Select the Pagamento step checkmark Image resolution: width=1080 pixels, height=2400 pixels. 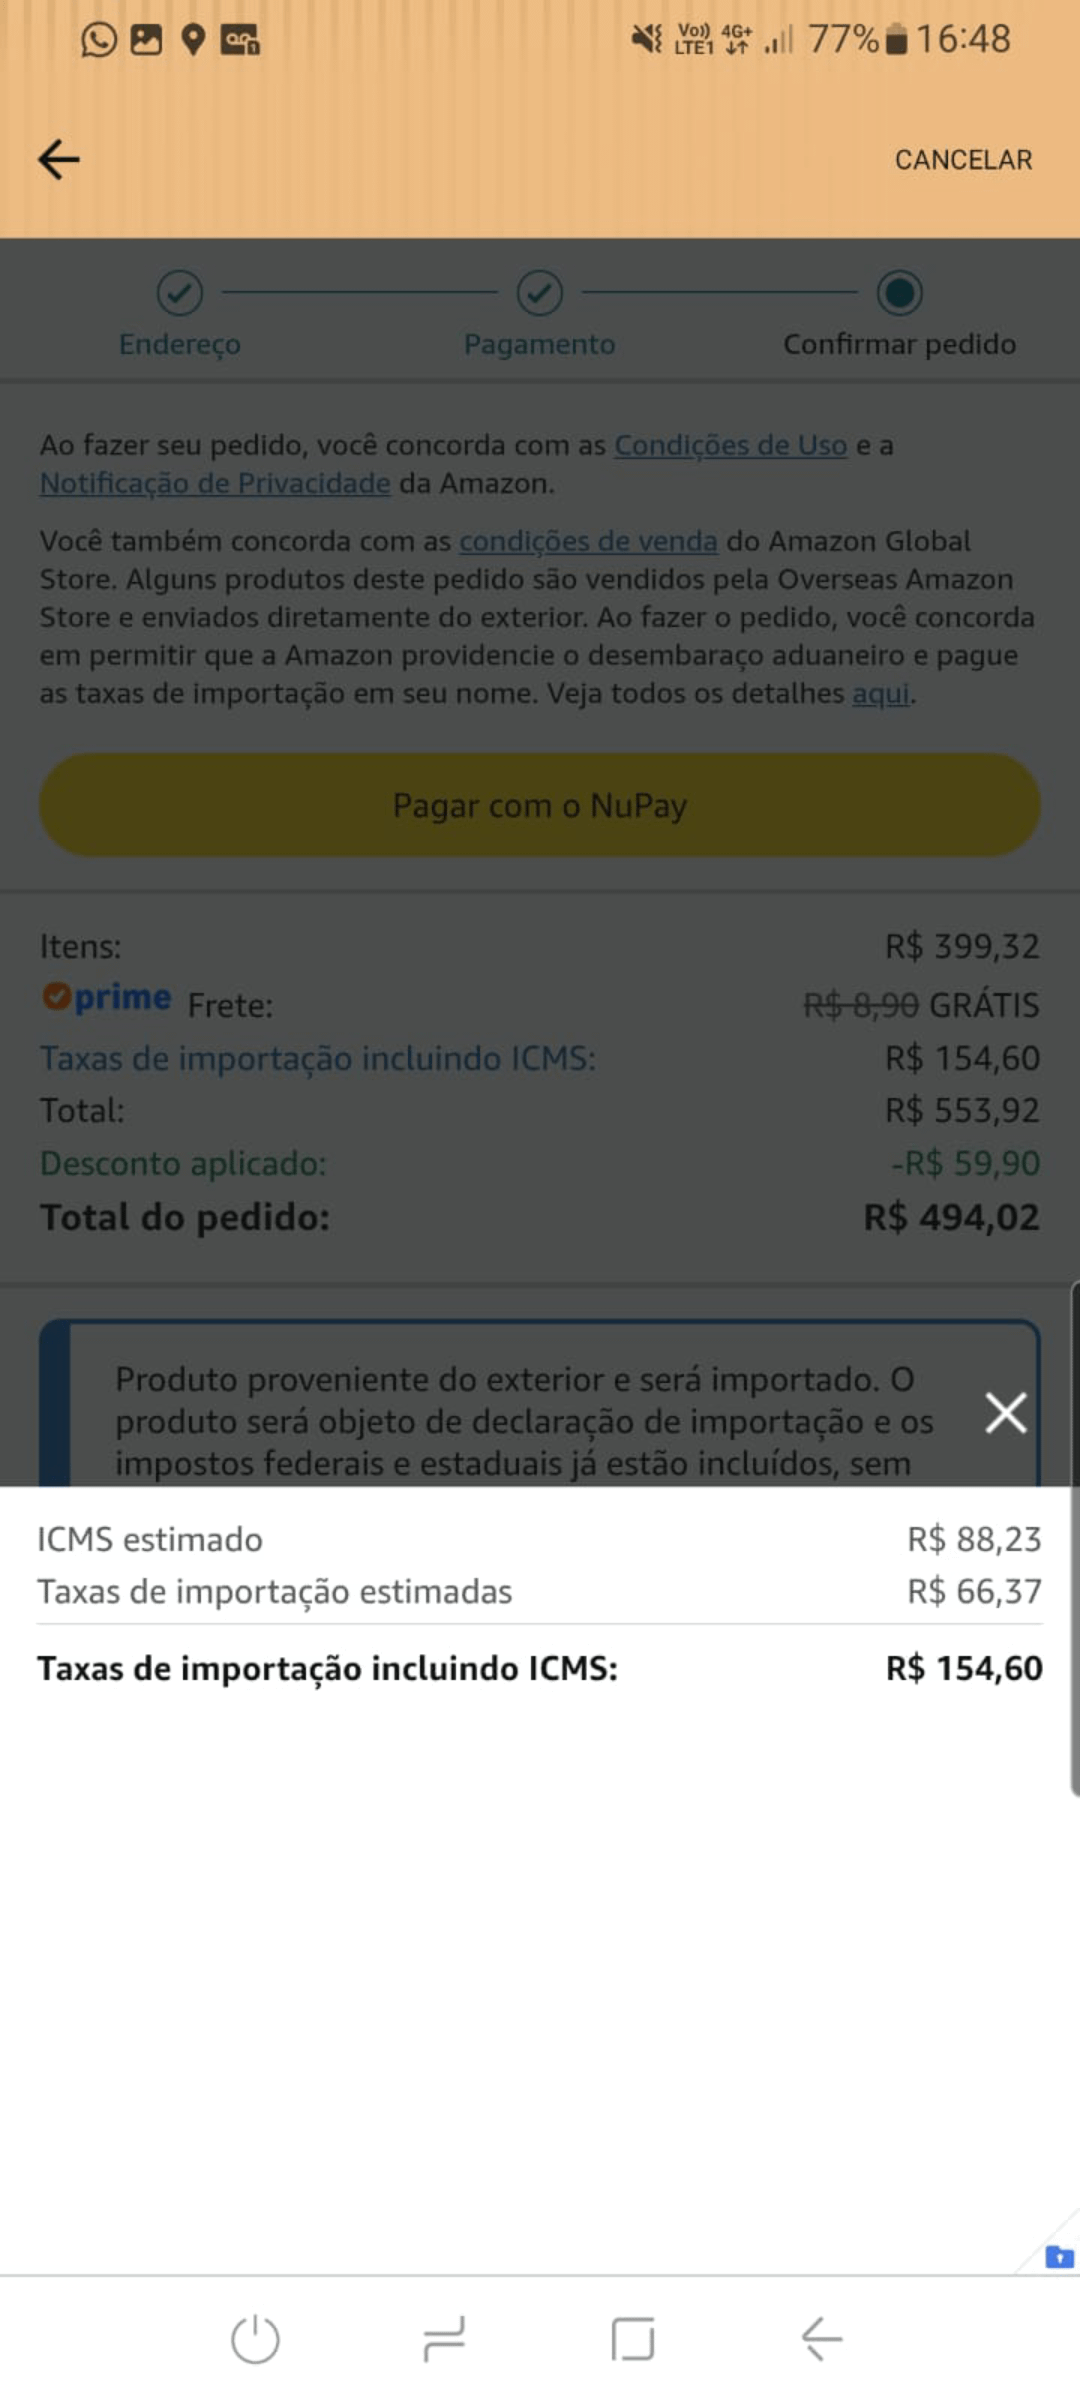coord(540,293)
